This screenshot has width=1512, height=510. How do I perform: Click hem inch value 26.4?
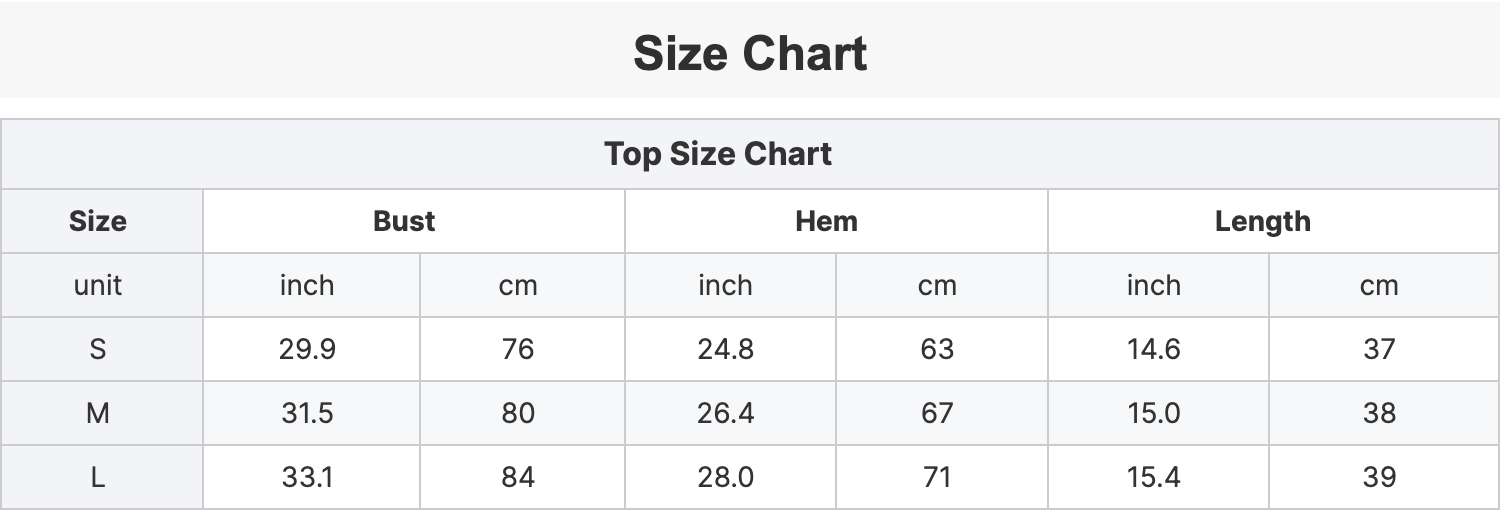pyautogui.click(x=726, y=413)
